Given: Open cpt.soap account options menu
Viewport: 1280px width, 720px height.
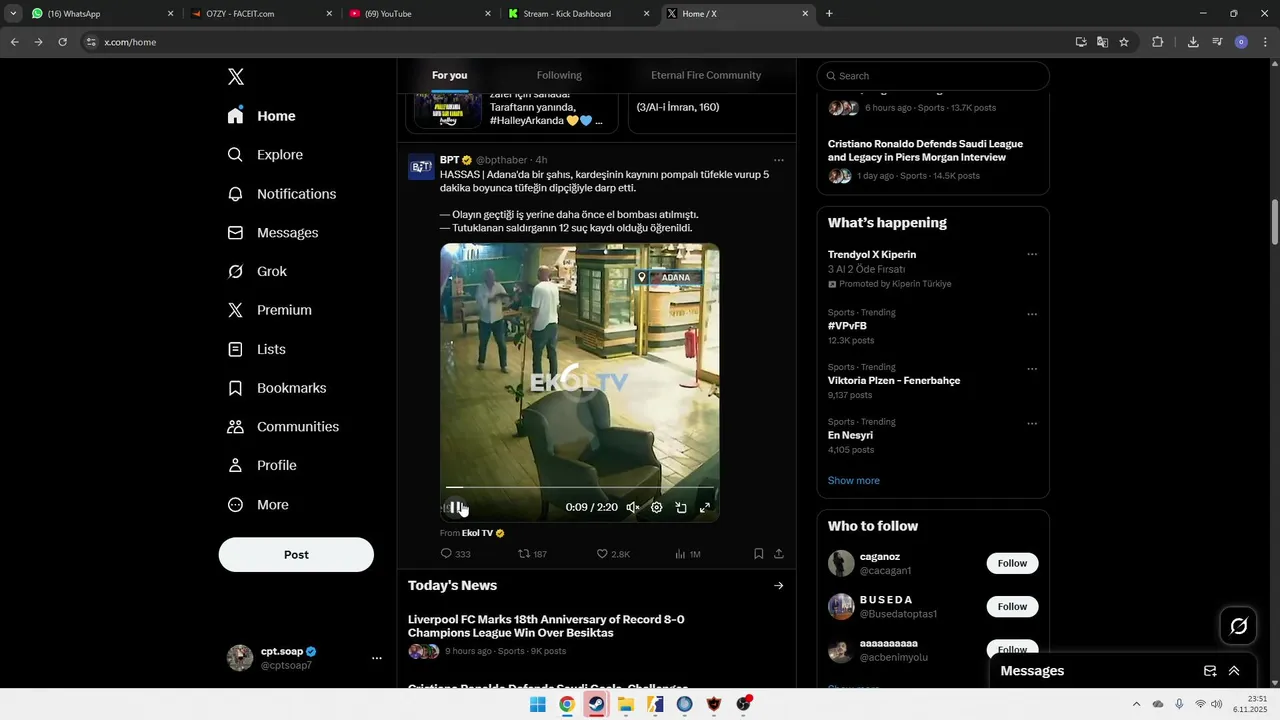Looking at the screenshot, I should click(x=377, y=658).
